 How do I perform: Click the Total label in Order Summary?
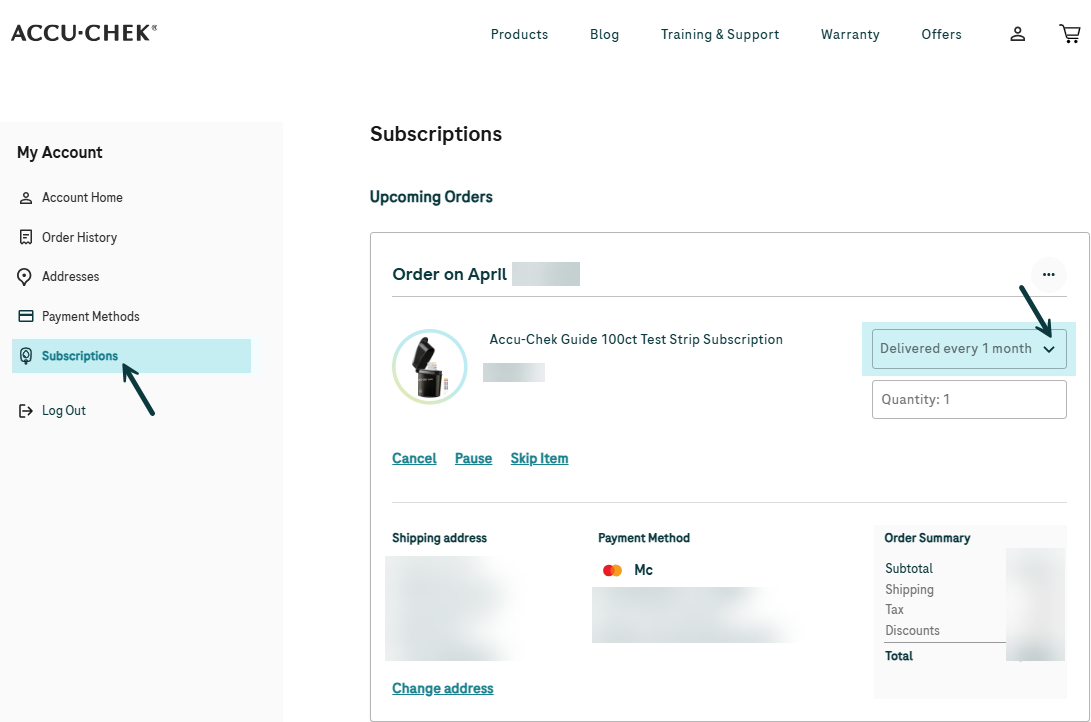pyautogui.click(x=898, y=656)
